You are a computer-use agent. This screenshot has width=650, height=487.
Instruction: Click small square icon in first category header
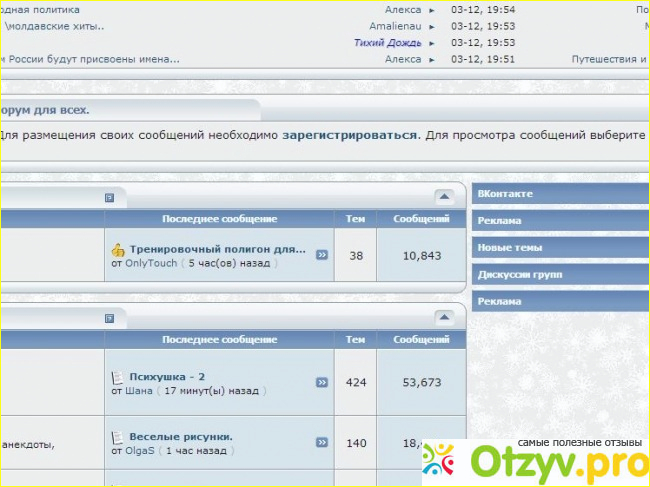(110, 198)
